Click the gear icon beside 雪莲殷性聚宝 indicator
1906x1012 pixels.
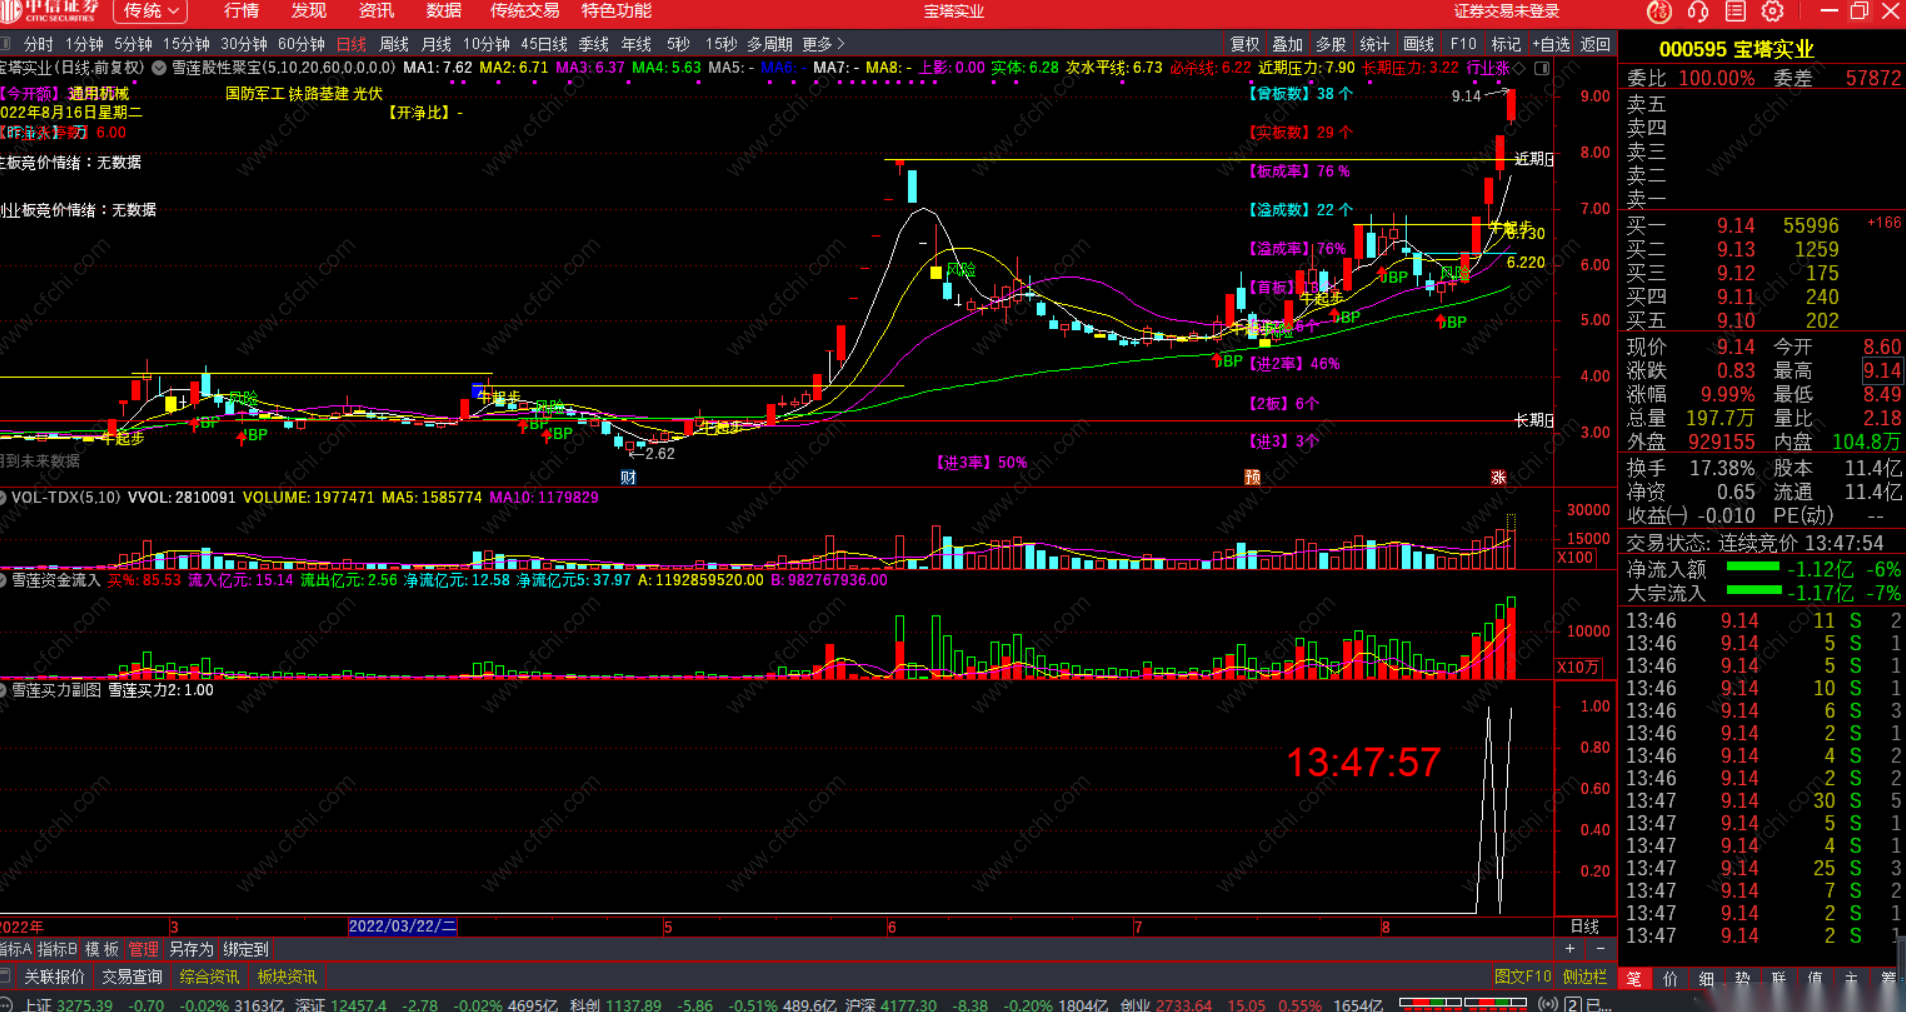click(159, 68)
